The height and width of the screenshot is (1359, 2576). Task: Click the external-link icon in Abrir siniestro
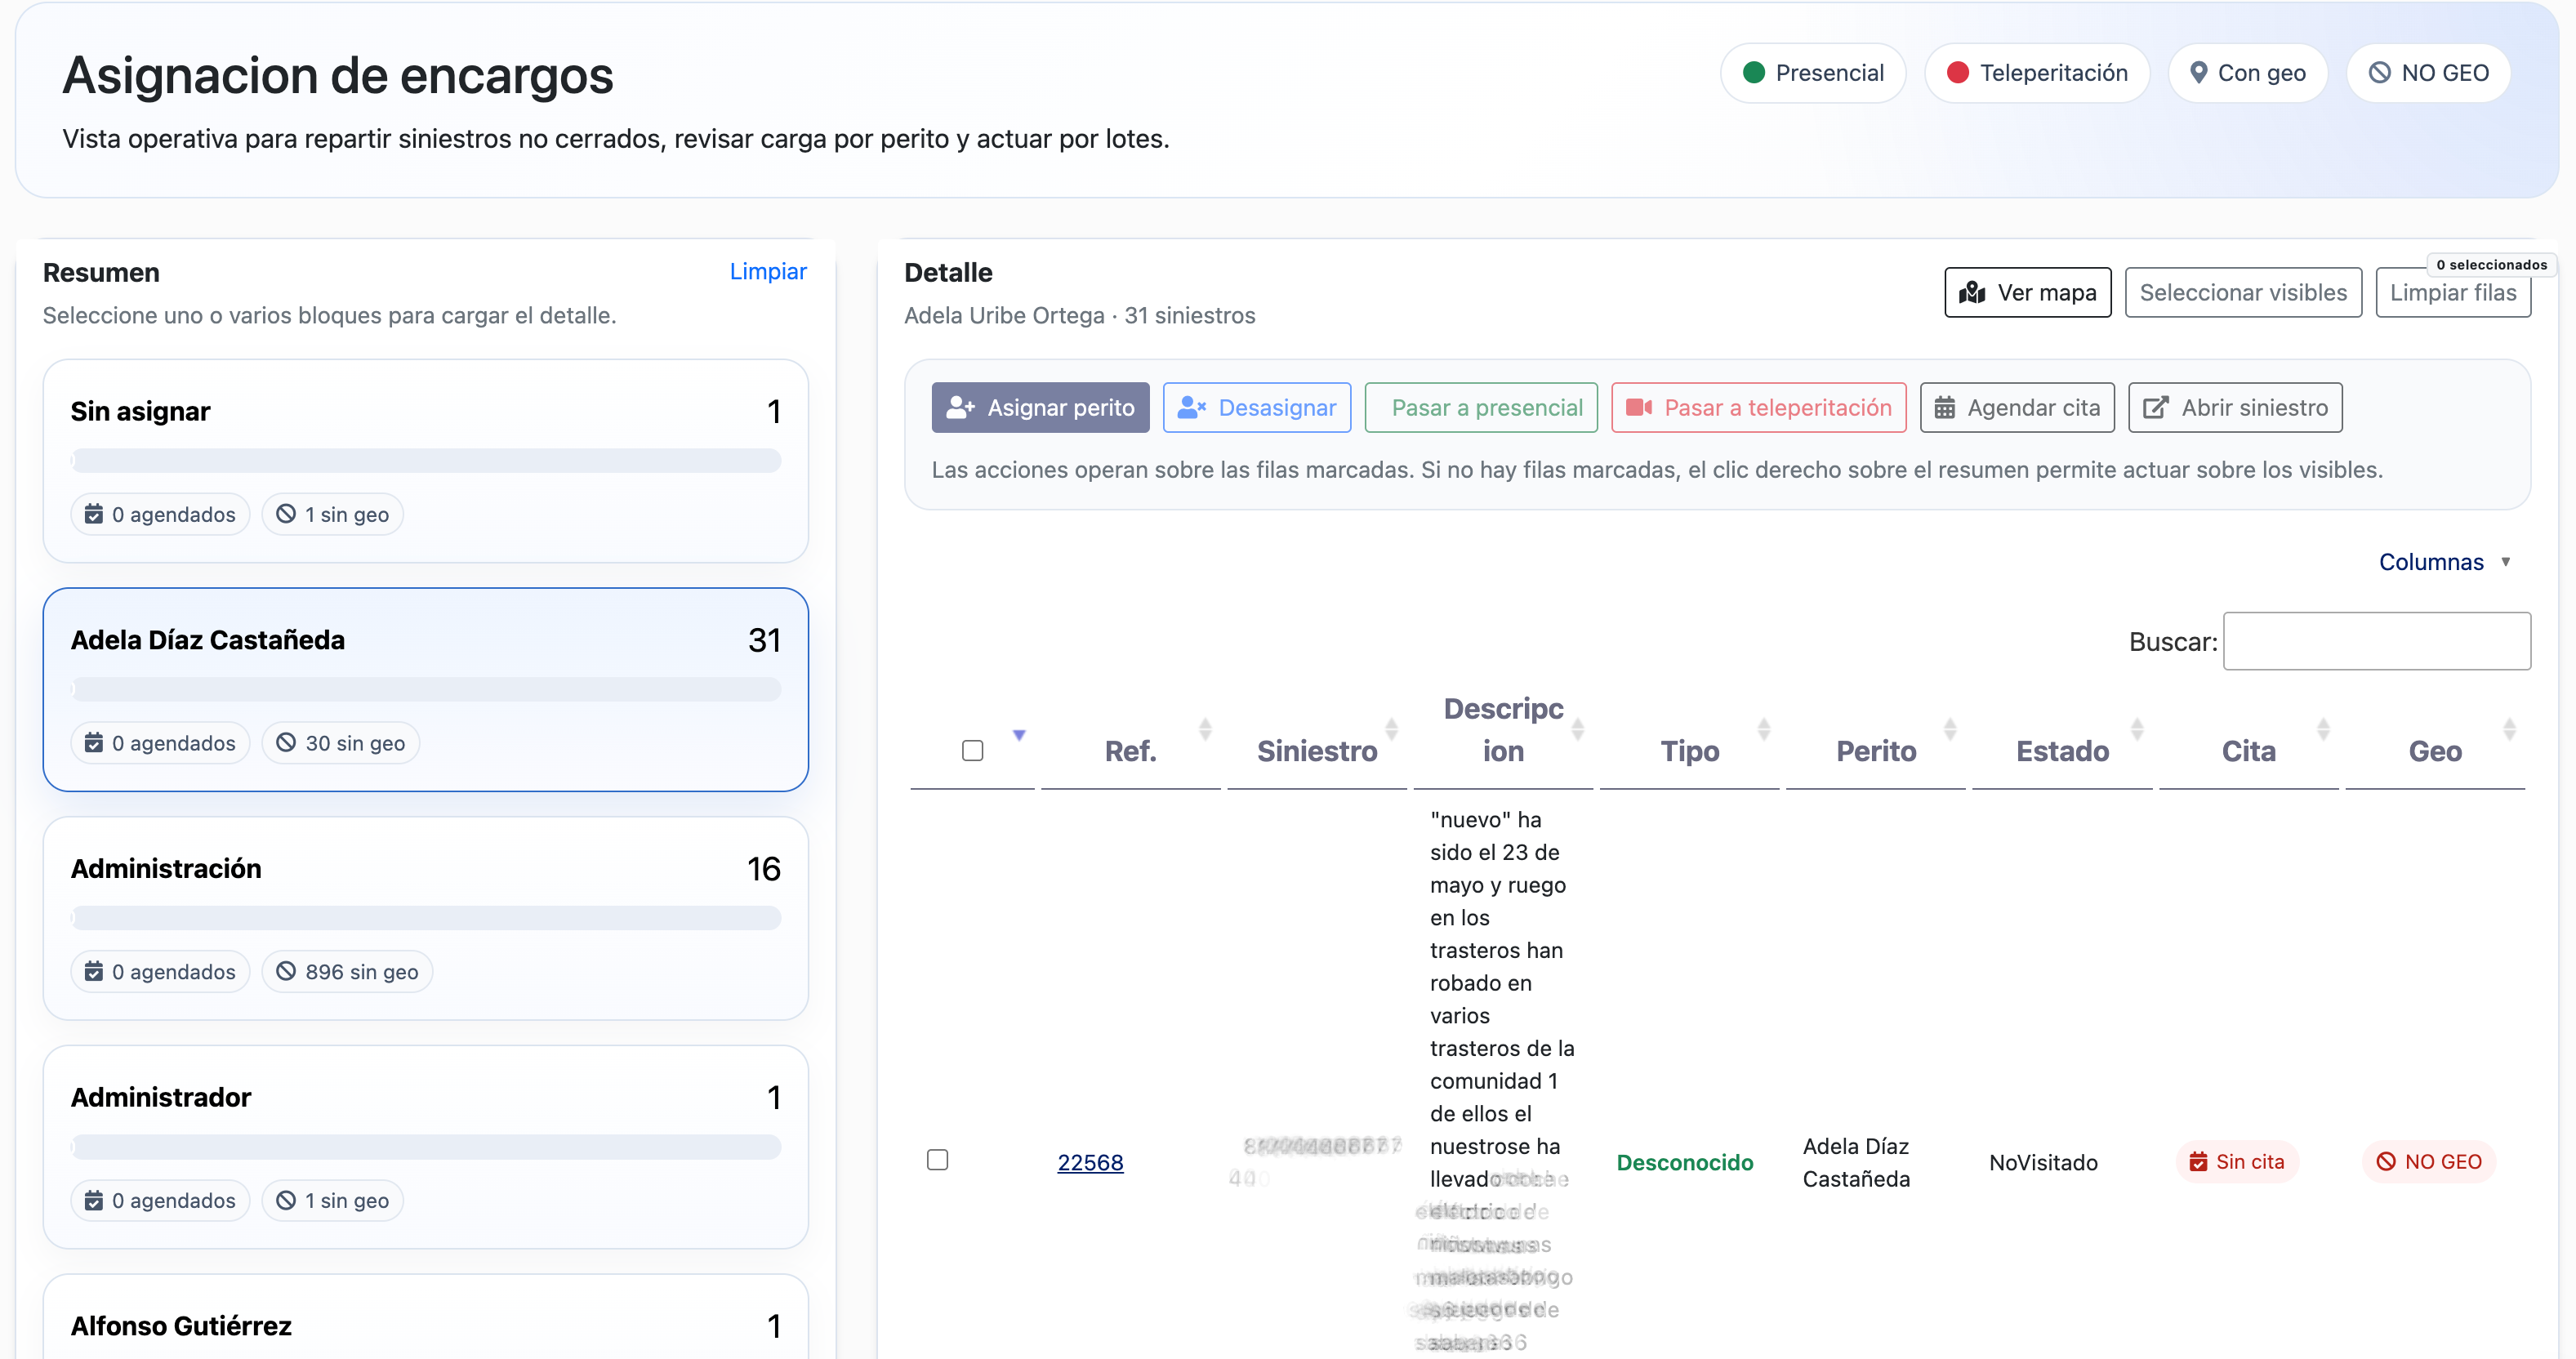tap(2156, 408)
